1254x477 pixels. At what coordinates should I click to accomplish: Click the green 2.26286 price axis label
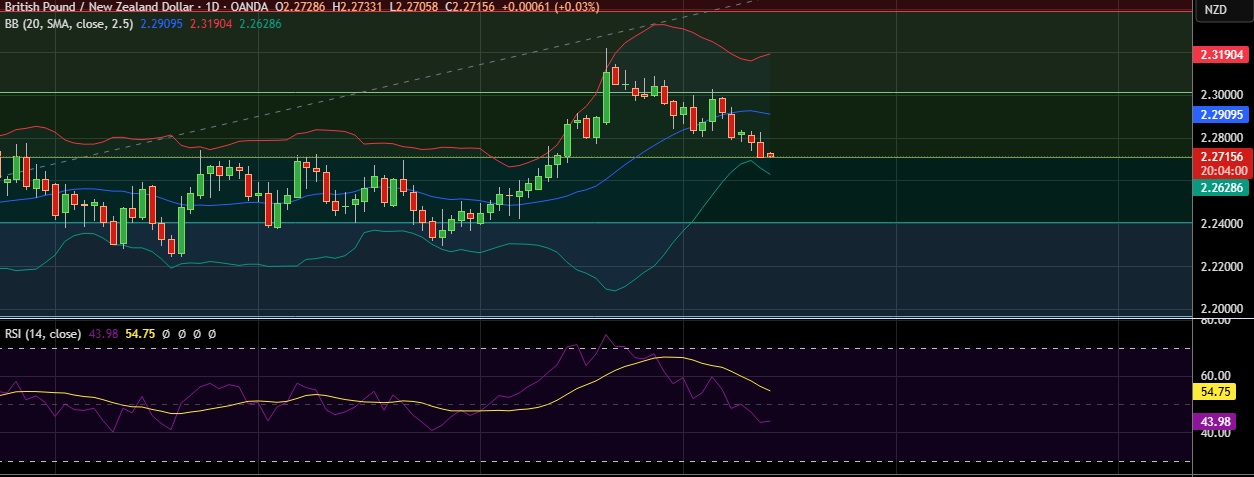[x=1221, y=187]
